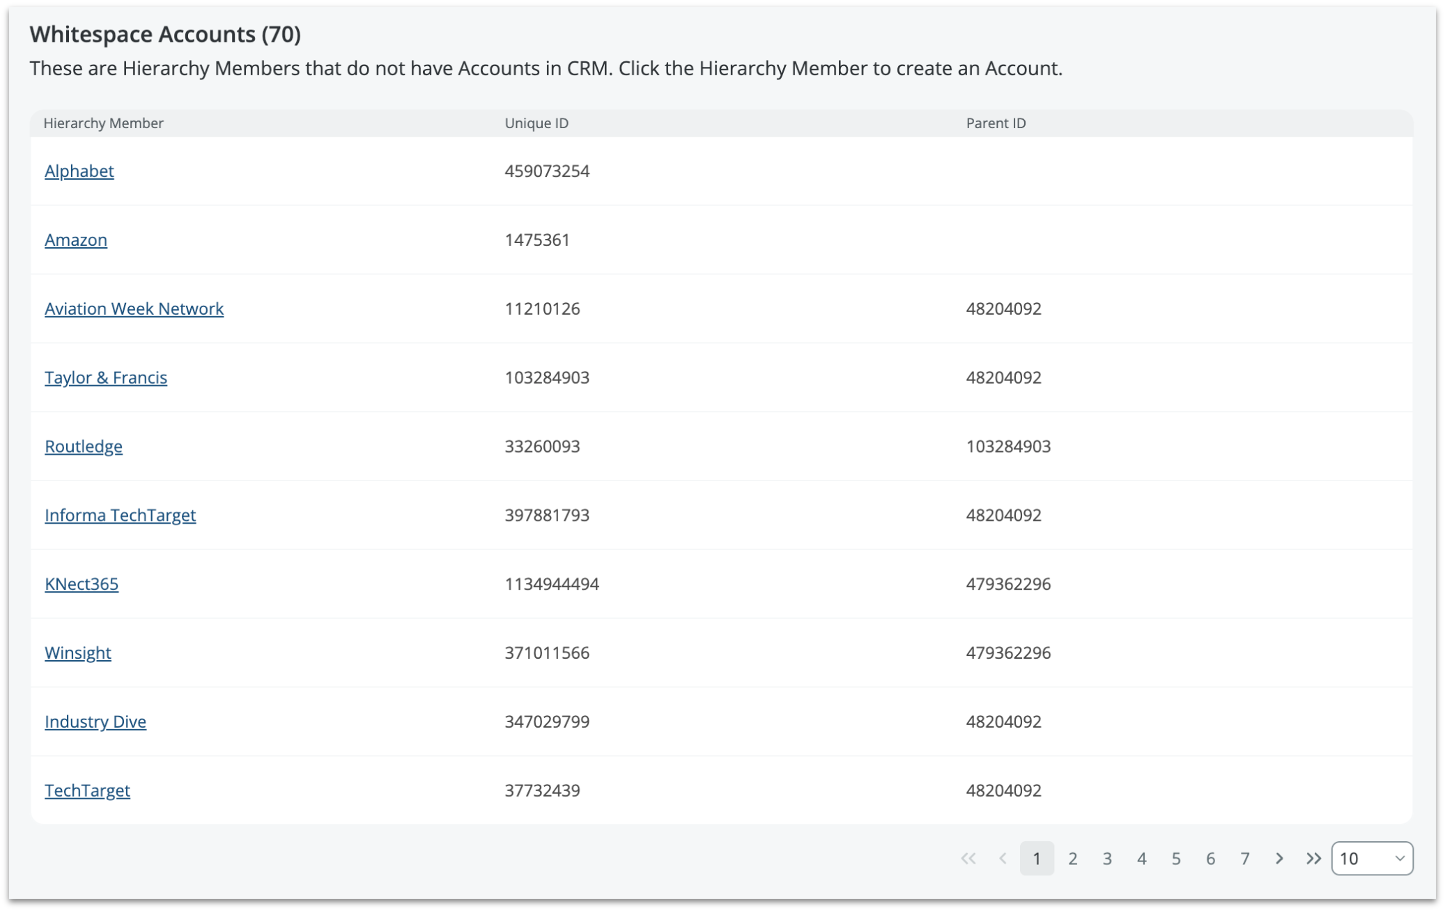Switch to page 4
This screenshot has height=912, width=1446.
1141,858
